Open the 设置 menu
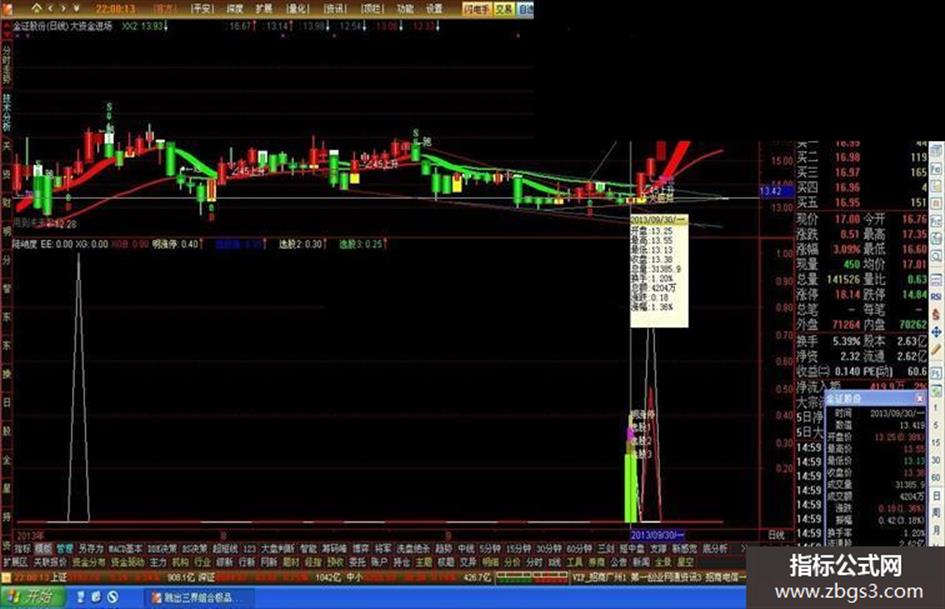Screen dimensions: 945x609 (434, 9)
